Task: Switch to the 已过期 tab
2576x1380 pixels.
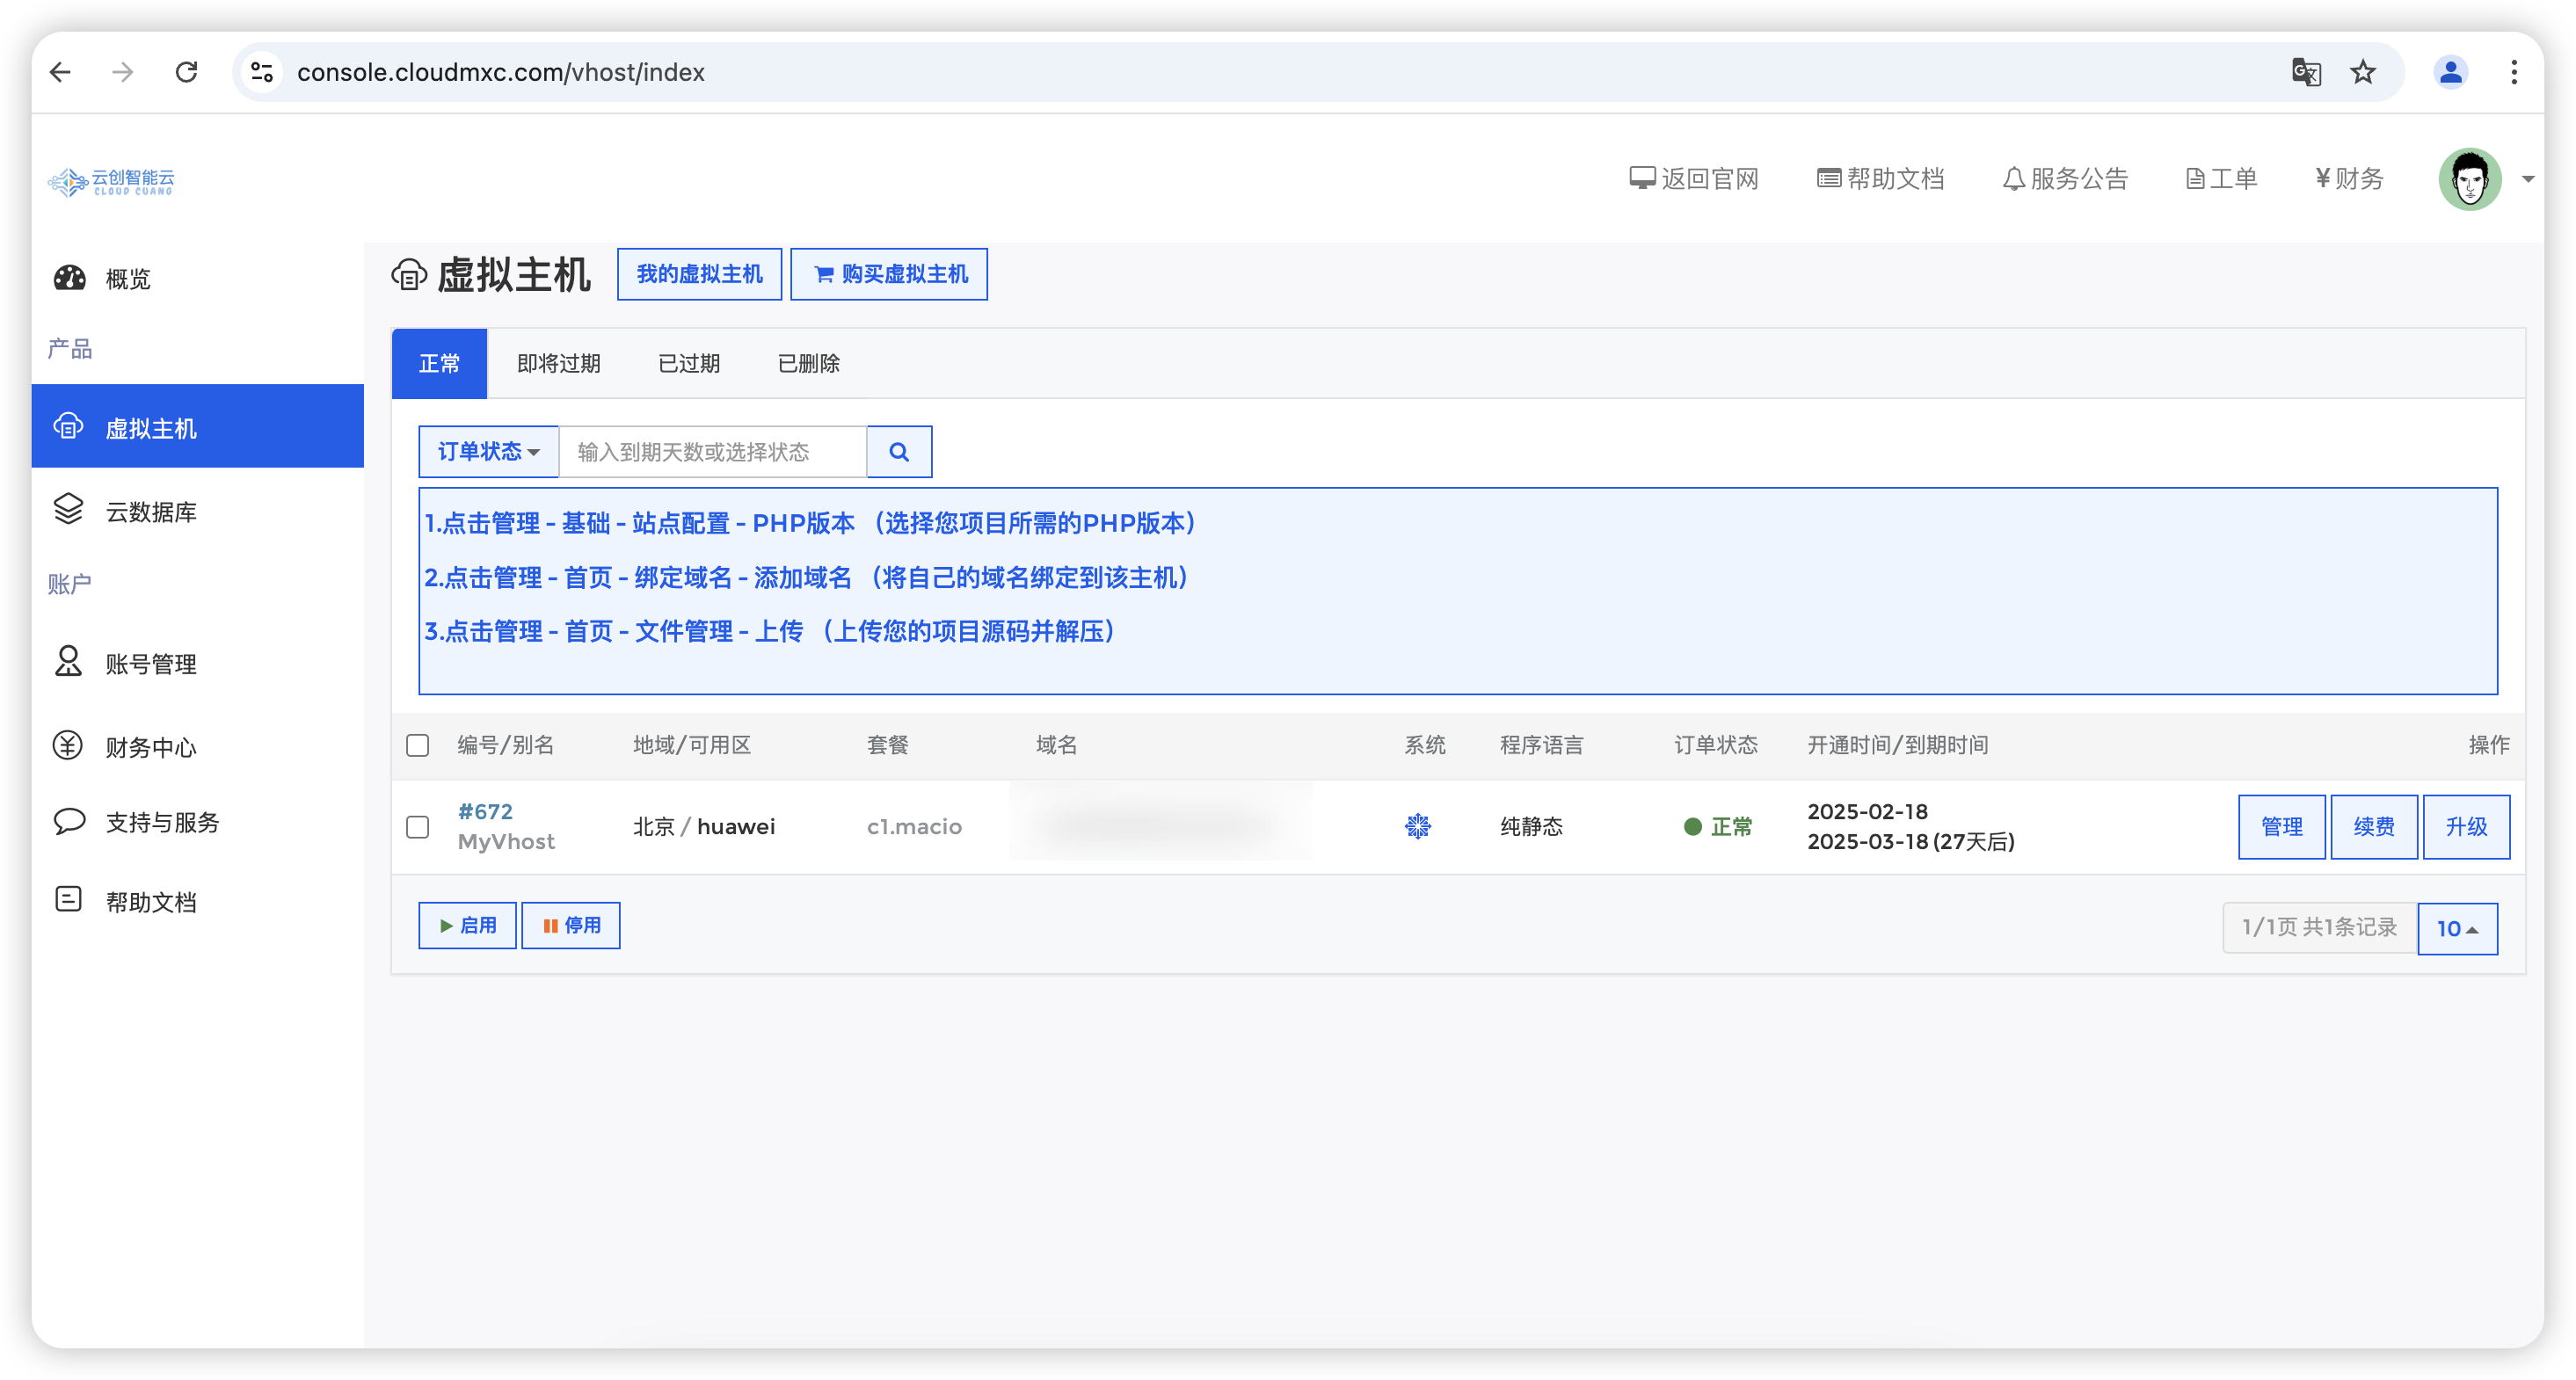Action: tap(689, 363)
